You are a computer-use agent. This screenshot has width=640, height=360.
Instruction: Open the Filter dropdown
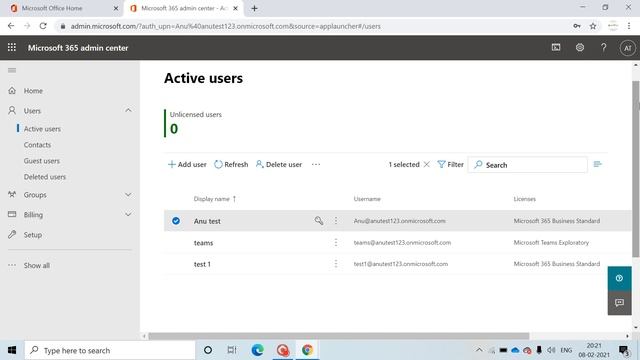450,164
